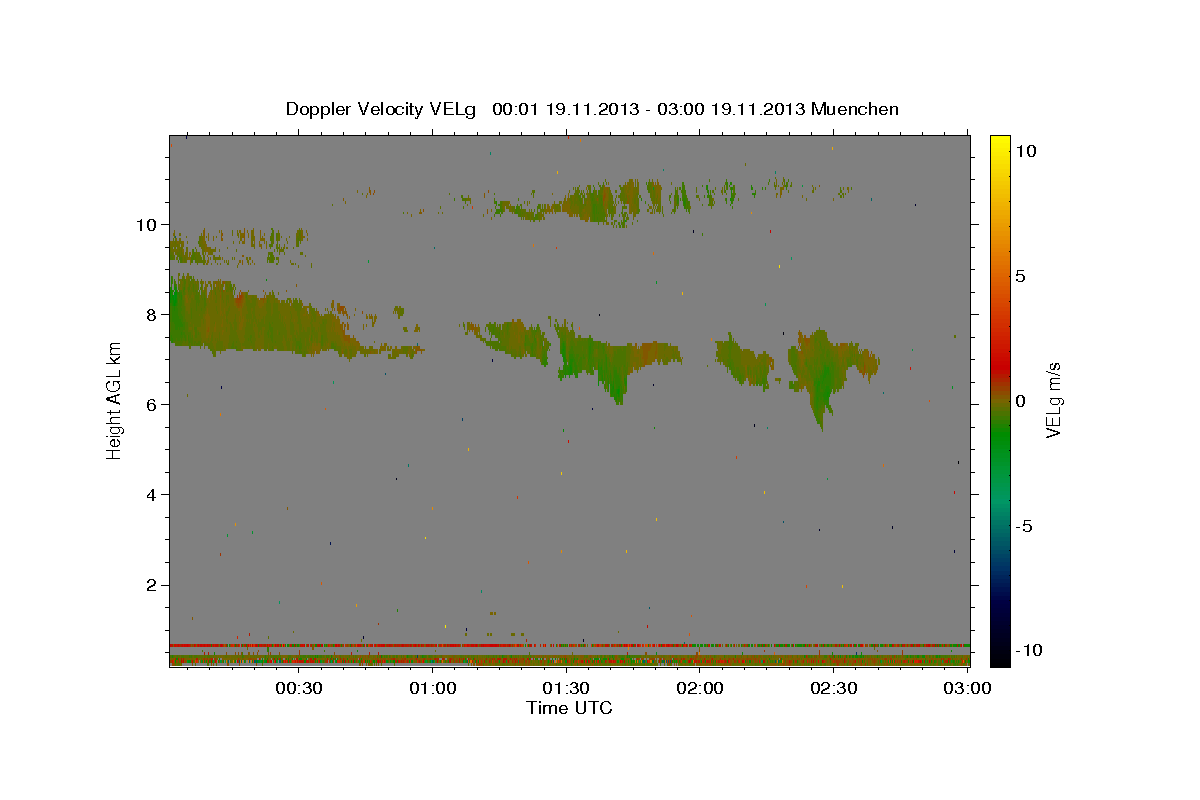Click the 02:00 time tick label

point(699,688)
